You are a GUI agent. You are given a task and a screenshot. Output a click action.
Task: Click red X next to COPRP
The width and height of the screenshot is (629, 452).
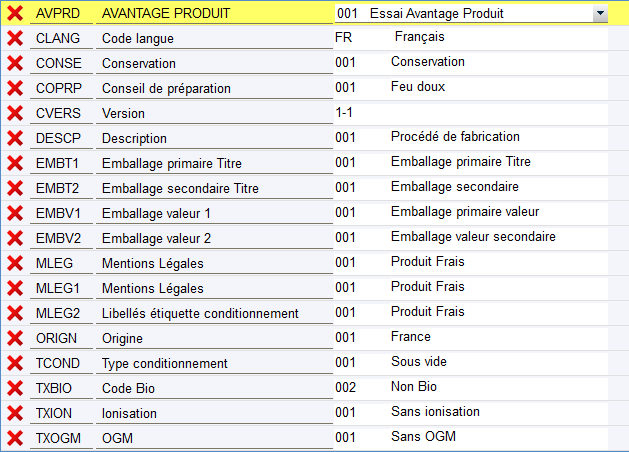point(15,89)
